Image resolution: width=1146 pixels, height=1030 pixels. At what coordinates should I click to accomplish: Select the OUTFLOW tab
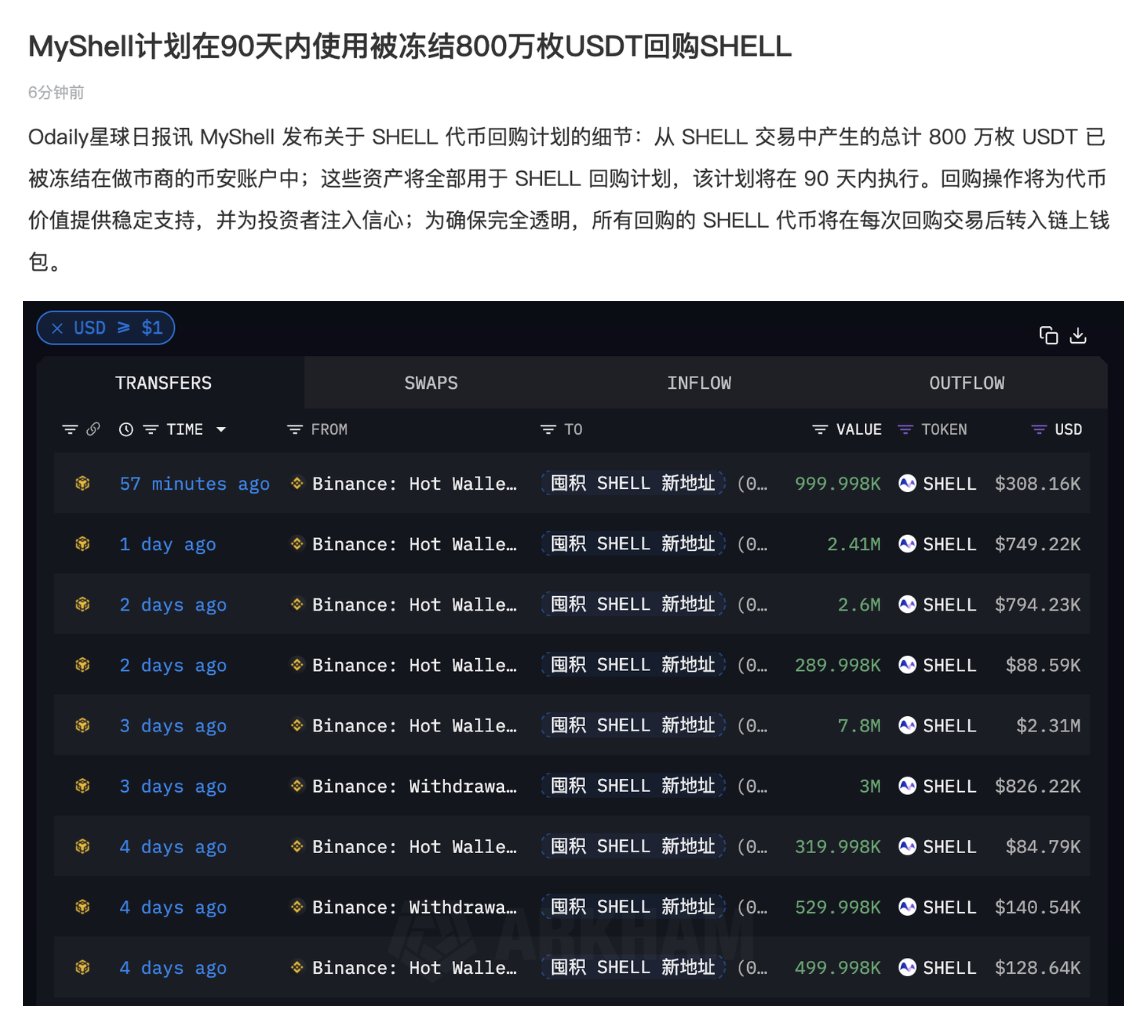pyautogui.click(x=966, y=383)
